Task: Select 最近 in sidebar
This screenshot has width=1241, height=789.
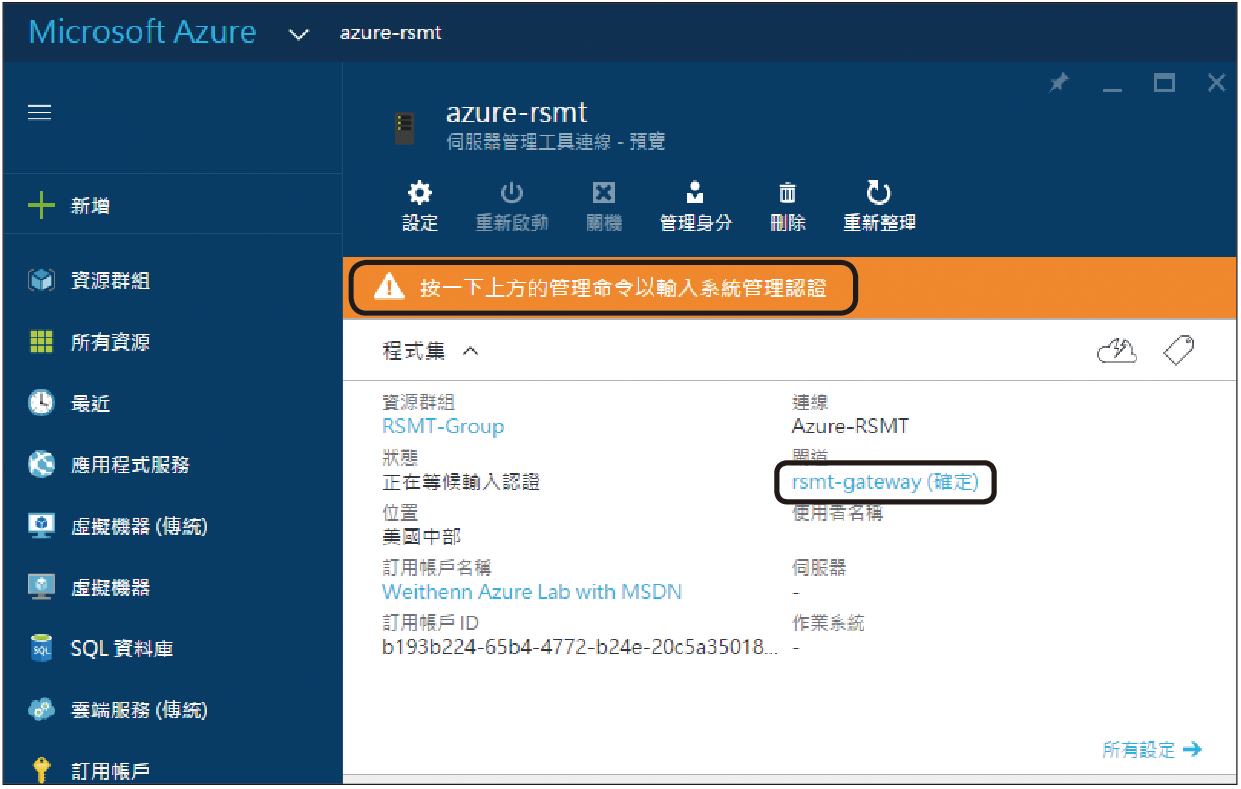Action: tap(90, 404)
